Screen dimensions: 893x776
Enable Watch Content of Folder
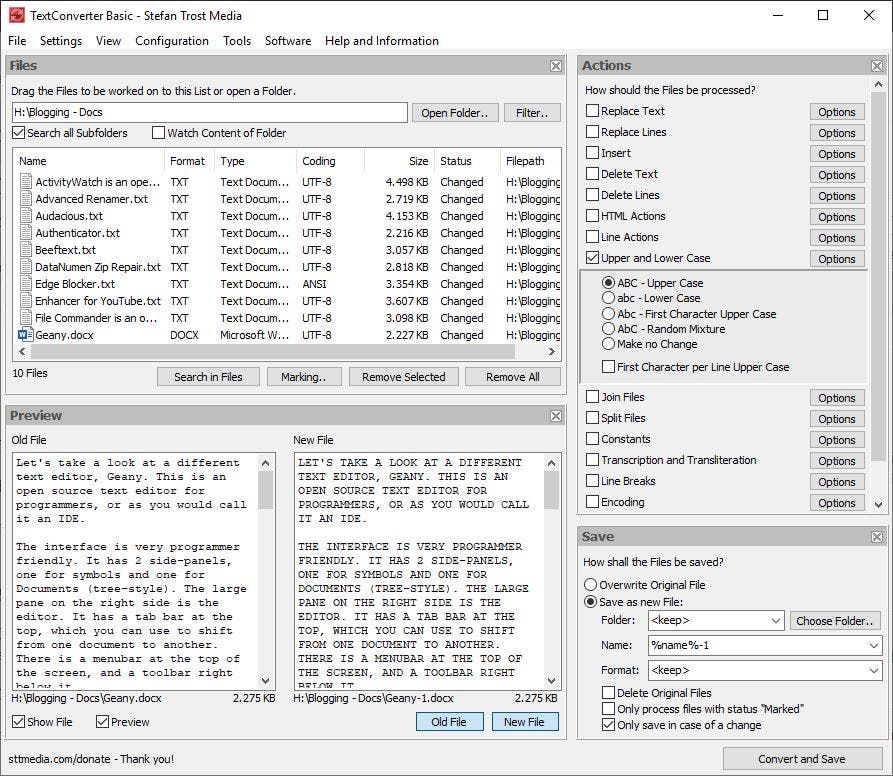pyautogui.click(x=158, y=133)
